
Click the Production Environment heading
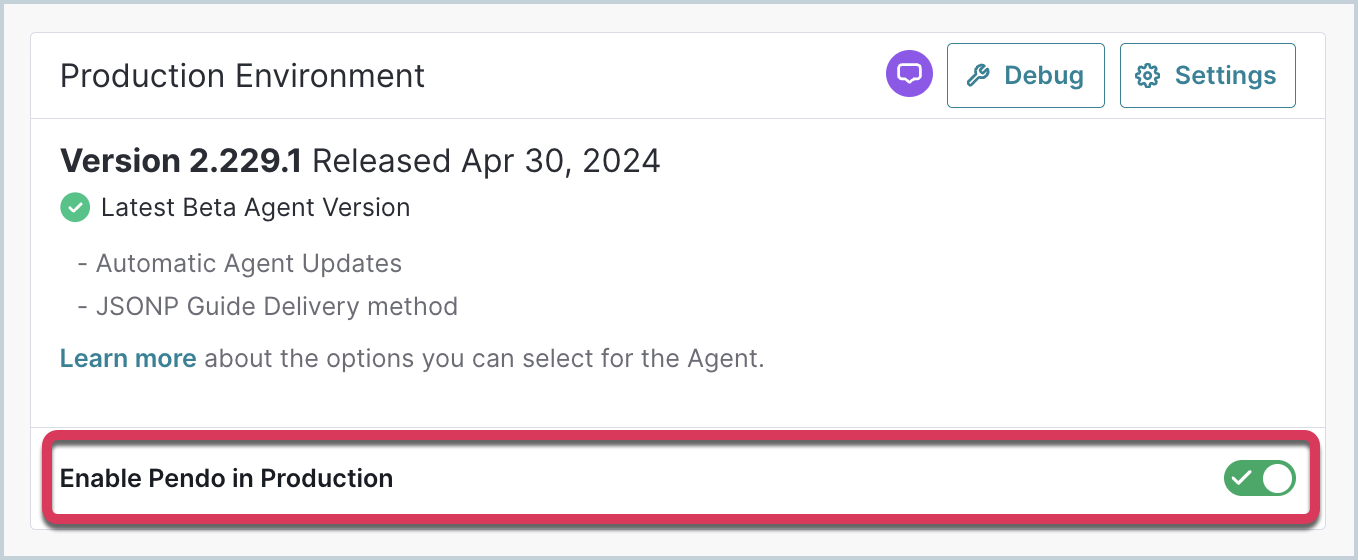[242, 75]
